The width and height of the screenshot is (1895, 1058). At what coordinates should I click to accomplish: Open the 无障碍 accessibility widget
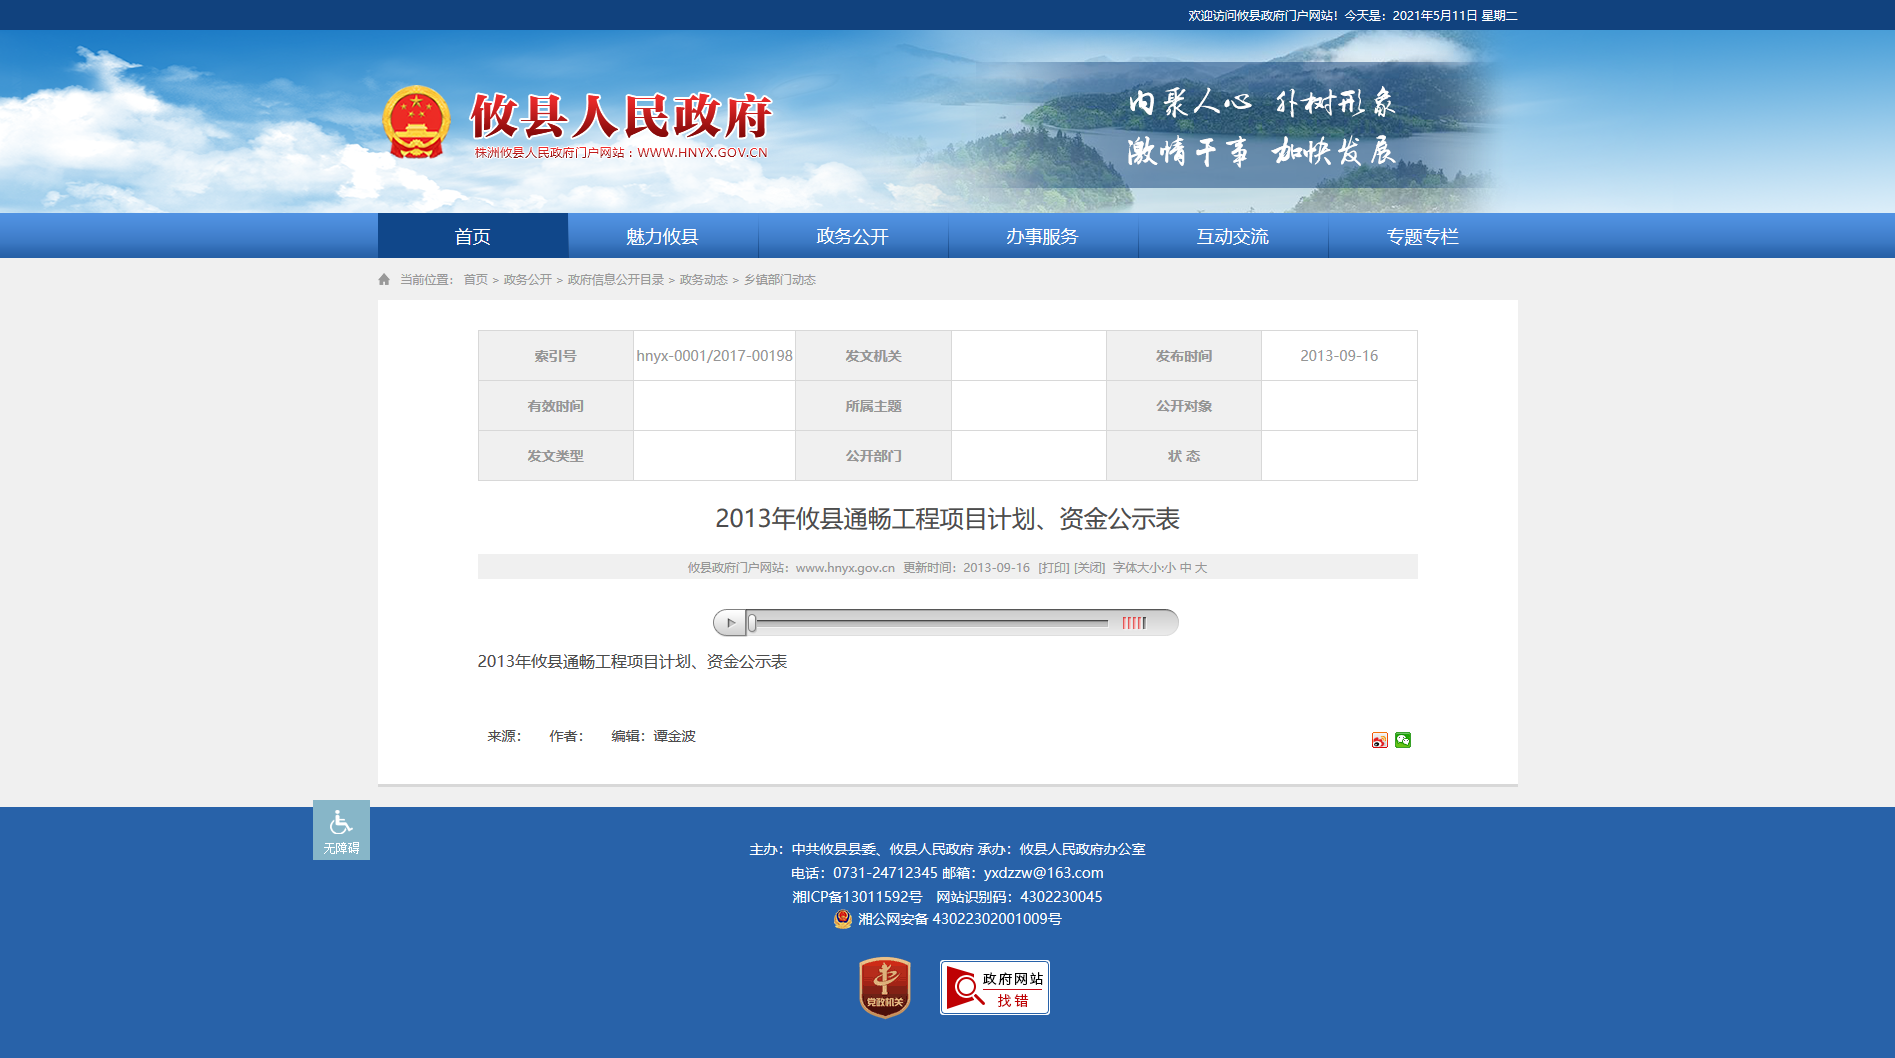point(341,830)
